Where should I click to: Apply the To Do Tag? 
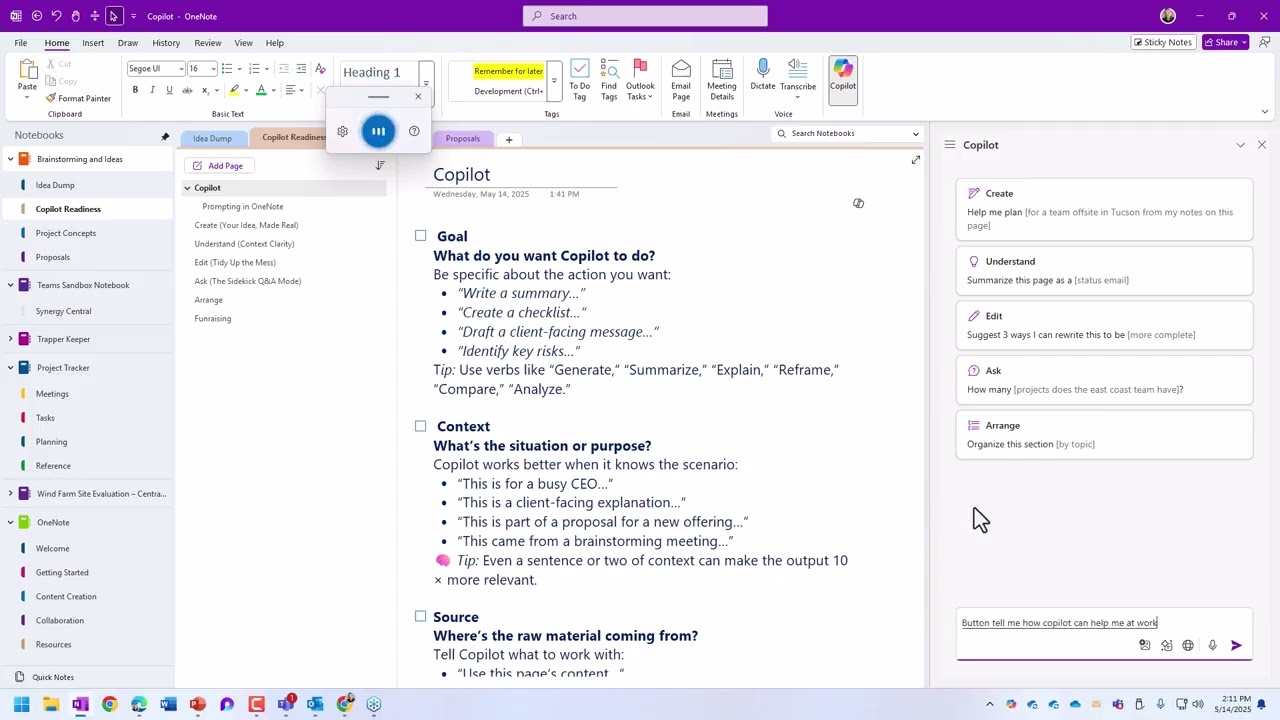[580, 78]
